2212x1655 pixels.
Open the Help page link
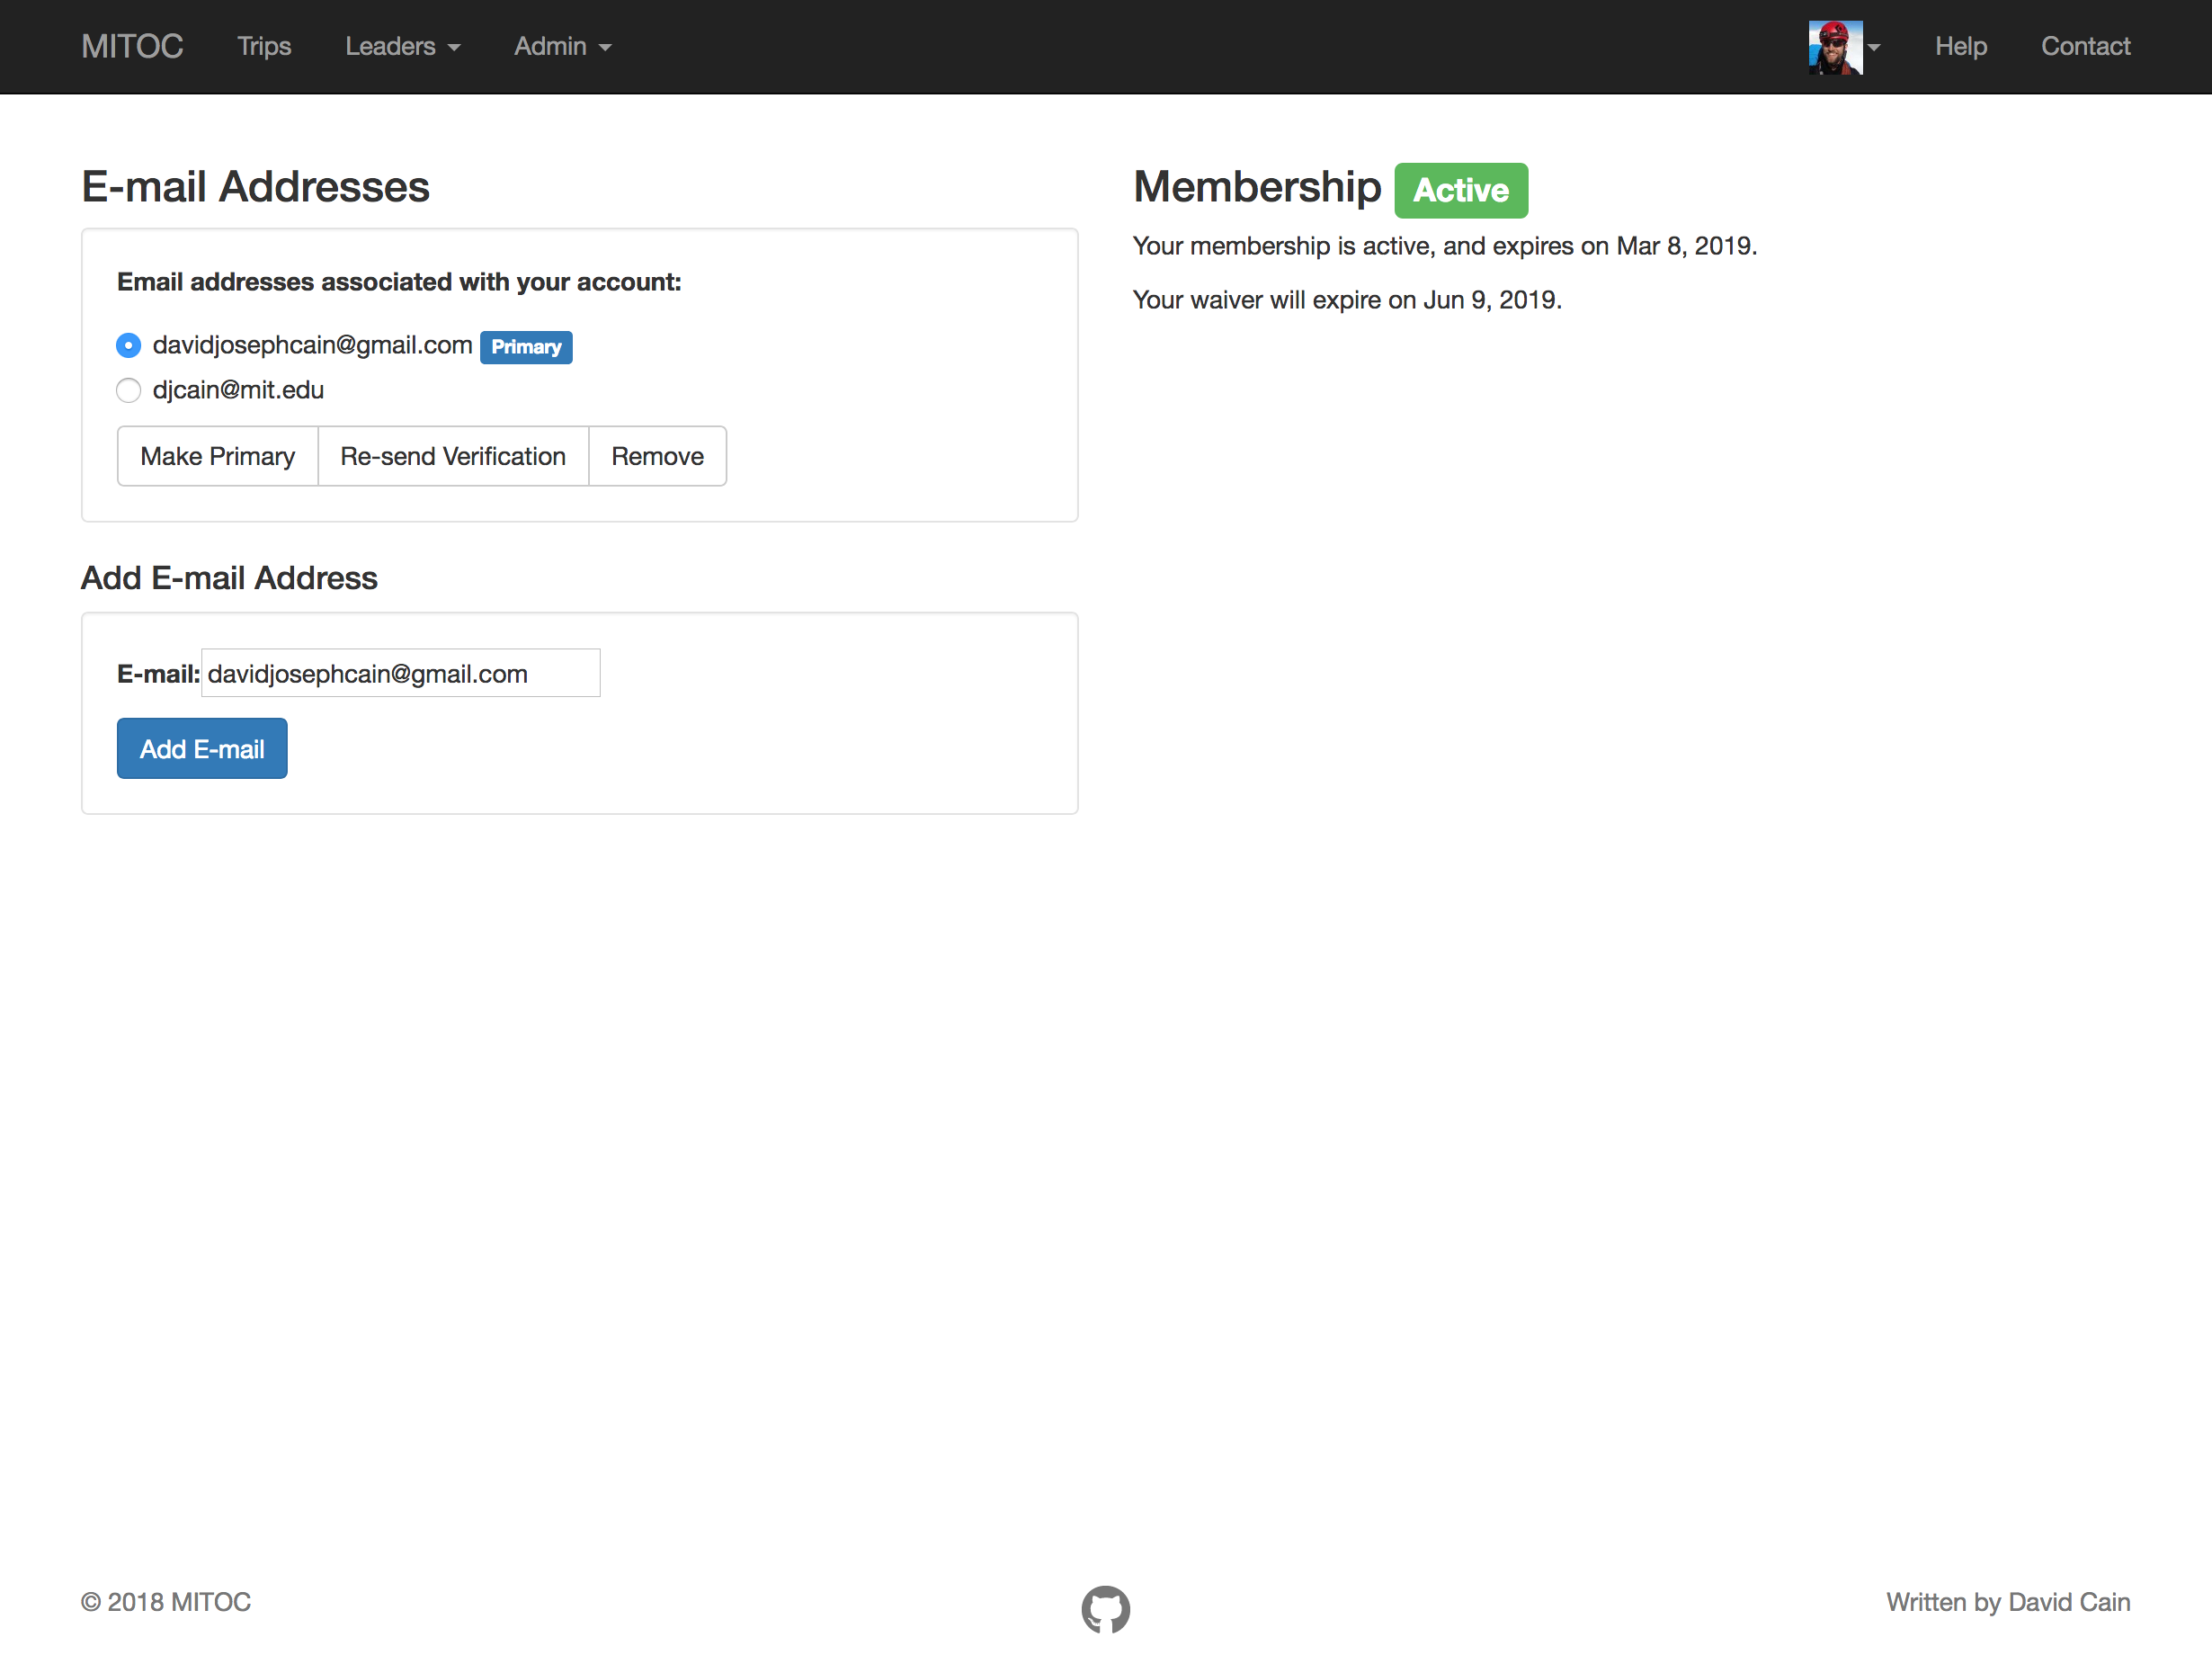pos(1959,47)
